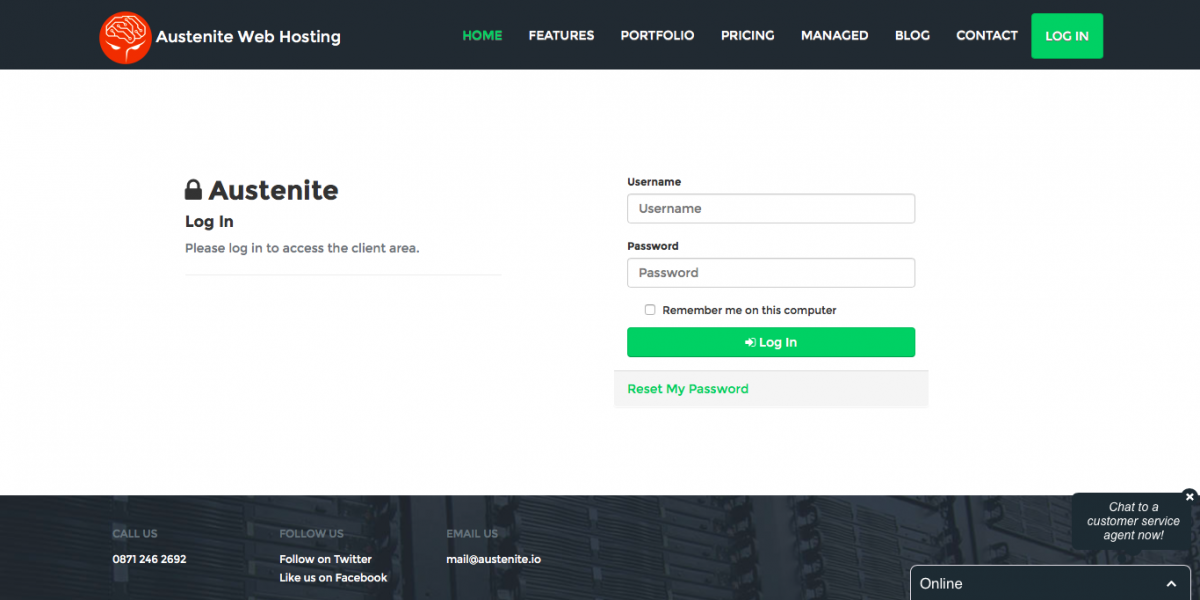The width and height of the screenshot is (1200, 600).
Task: Submit with the green Log In form button
Action: tap(771, 342)
